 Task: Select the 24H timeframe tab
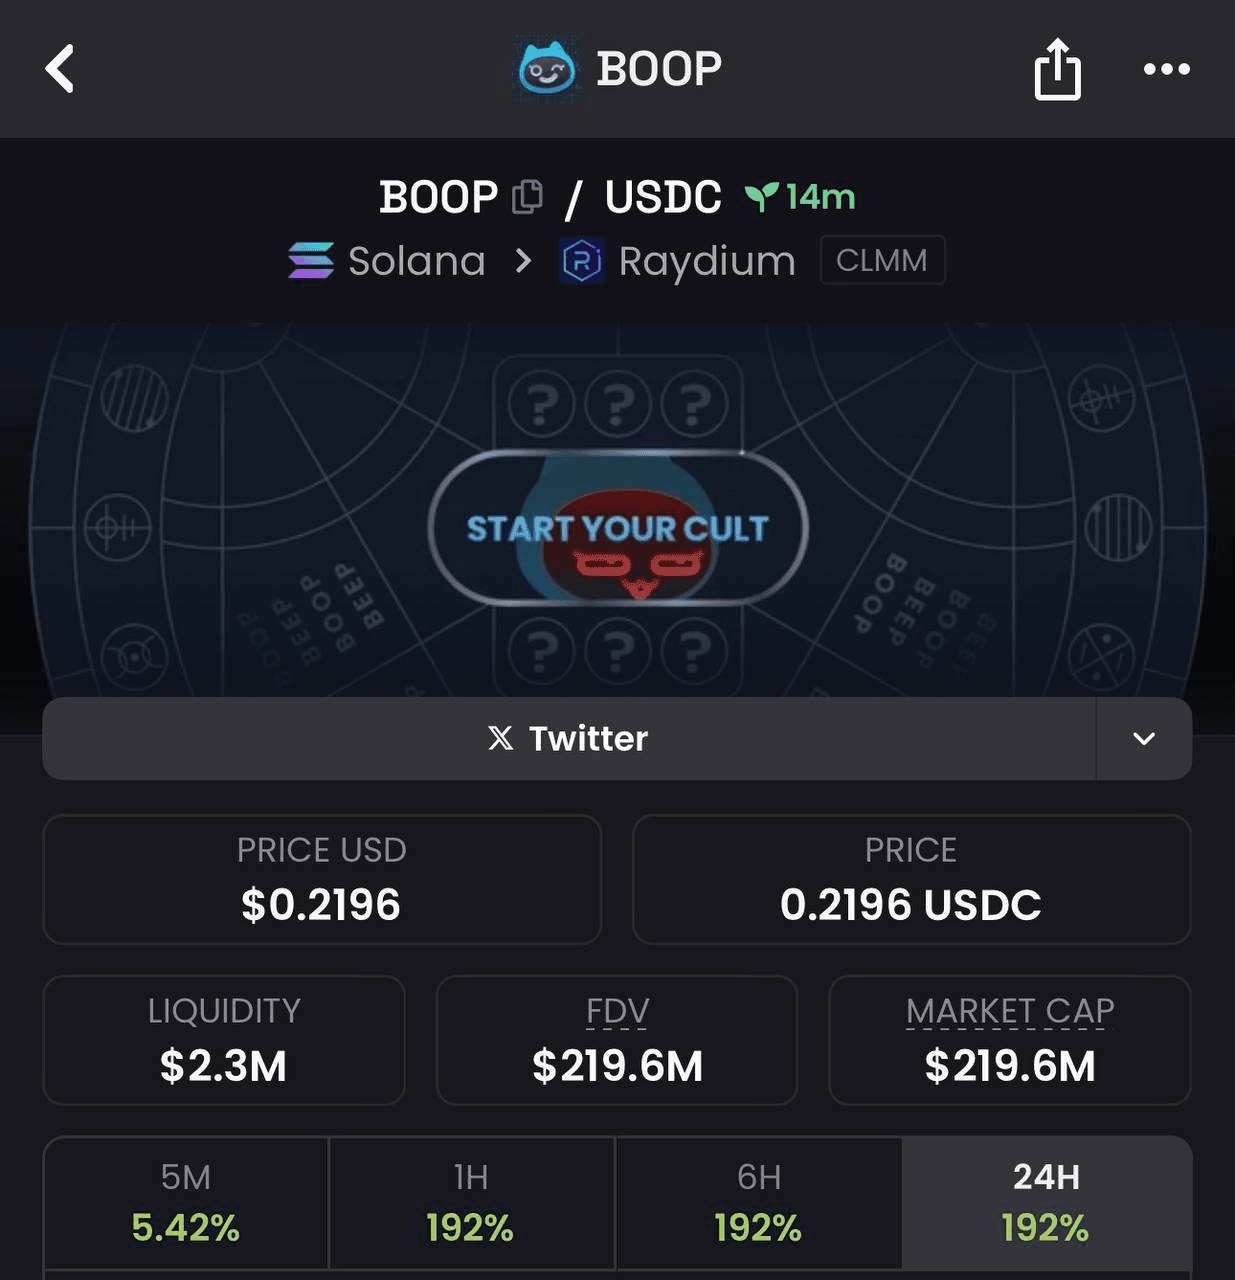1046,1203
